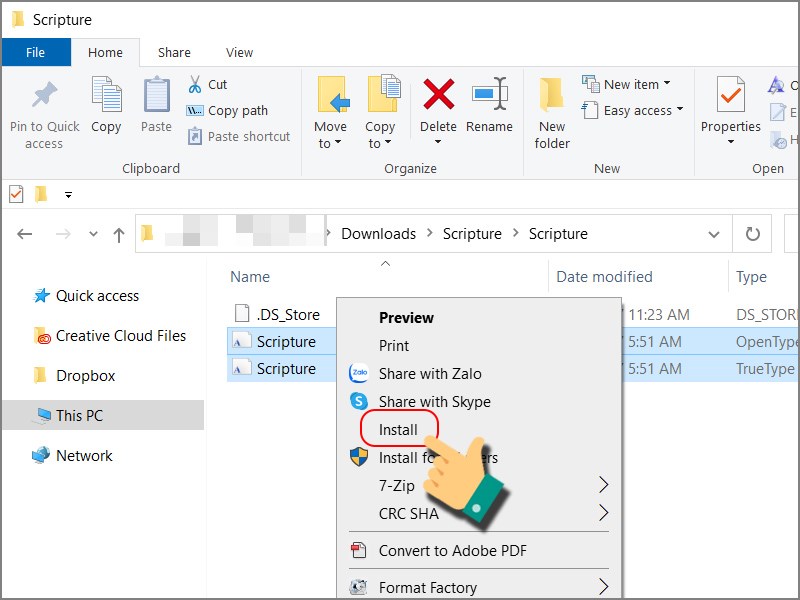This screenshot has width=800, height=600.
Task: Choose Install from the context menu
Action: click(398, 430)
